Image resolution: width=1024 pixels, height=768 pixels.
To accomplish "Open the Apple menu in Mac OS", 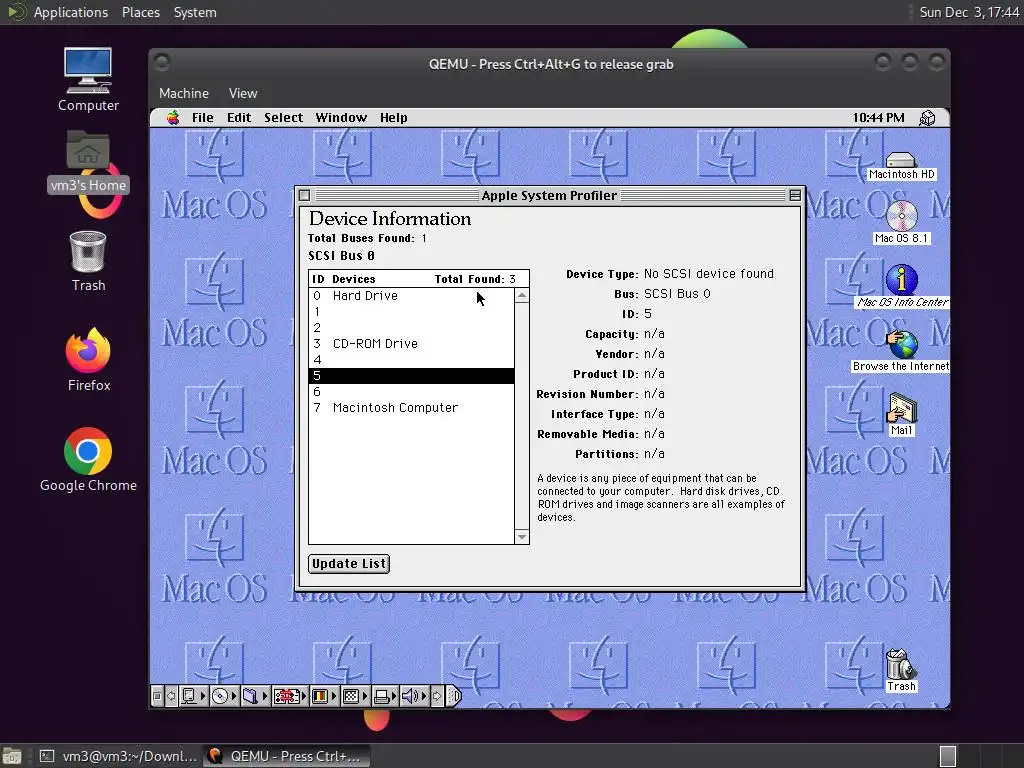I will (x=173, y=118).
